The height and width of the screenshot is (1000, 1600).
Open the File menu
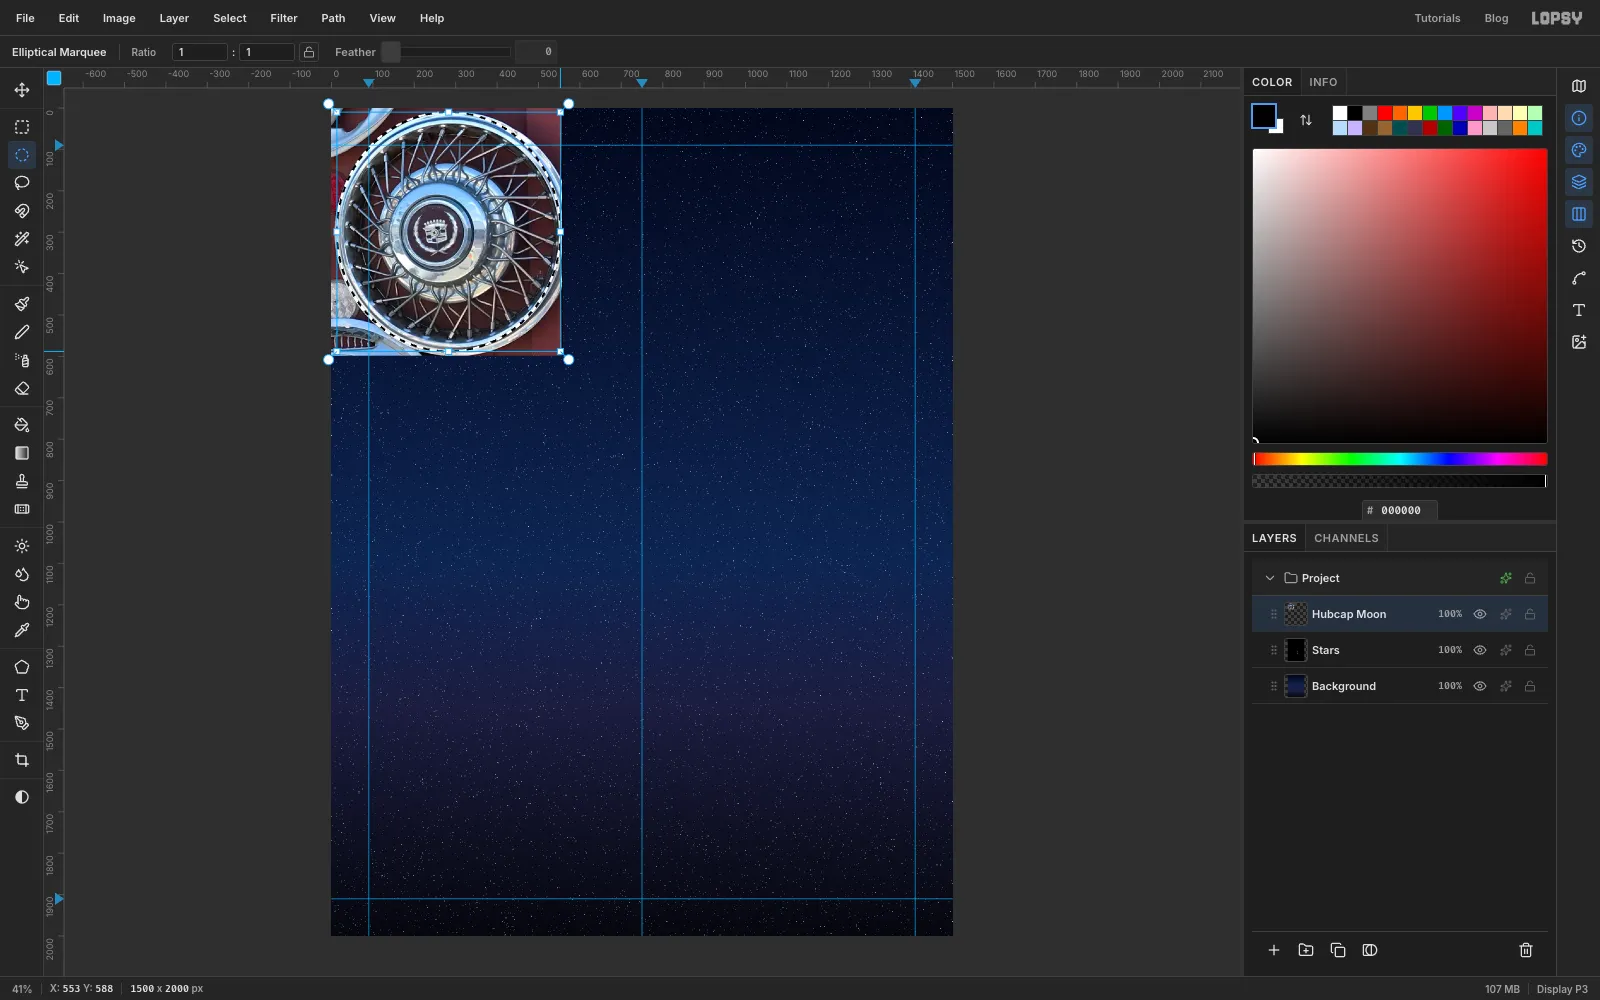[x=25, y=18]
